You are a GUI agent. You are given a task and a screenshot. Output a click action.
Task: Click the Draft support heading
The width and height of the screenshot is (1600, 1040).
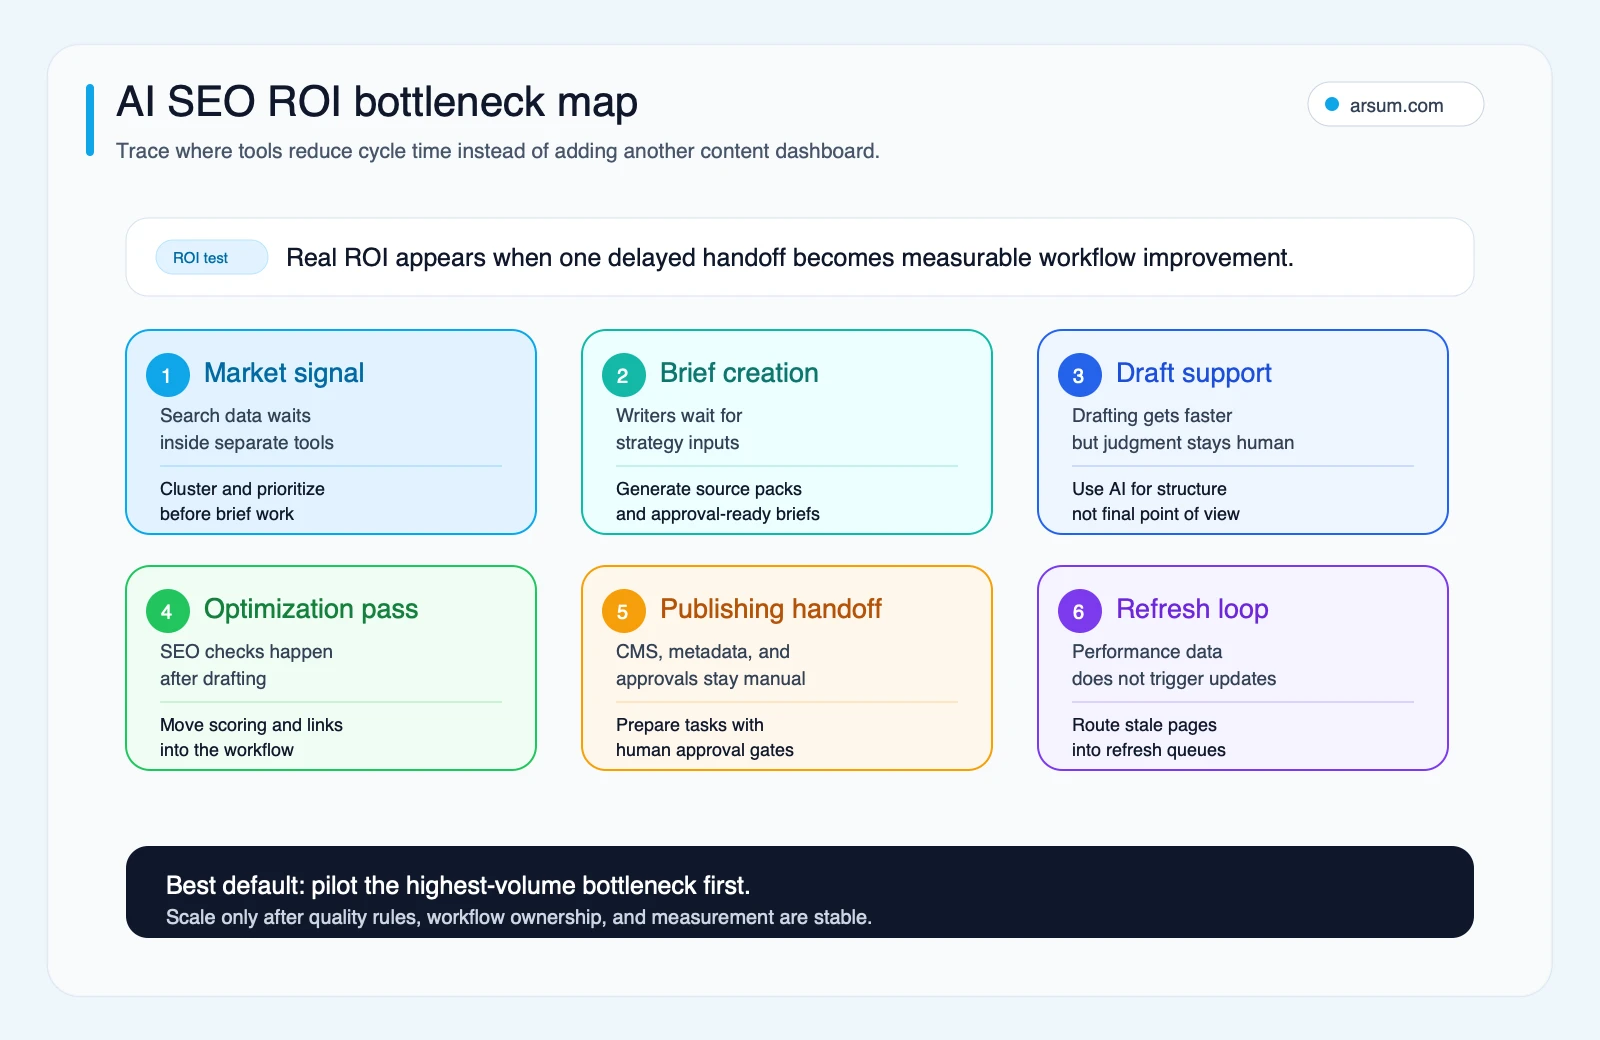coord(1194,373)
